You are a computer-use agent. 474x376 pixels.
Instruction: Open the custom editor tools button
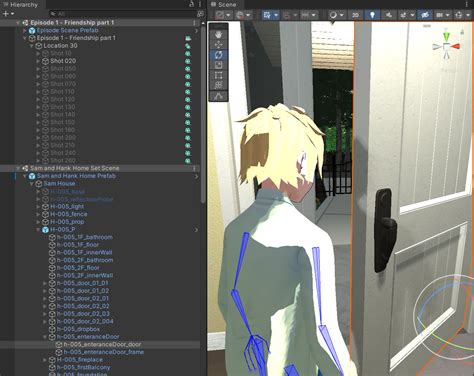[218, 96]
